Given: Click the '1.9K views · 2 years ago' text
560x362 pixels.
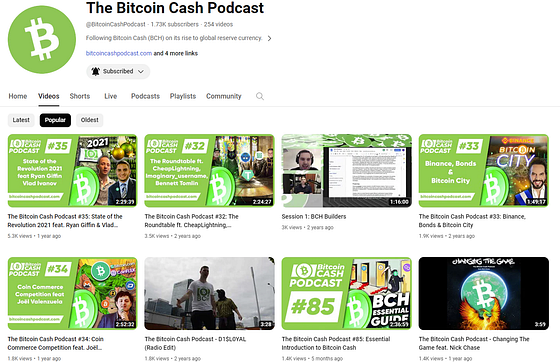Looking at the screenshot, I should pos(447,236).
